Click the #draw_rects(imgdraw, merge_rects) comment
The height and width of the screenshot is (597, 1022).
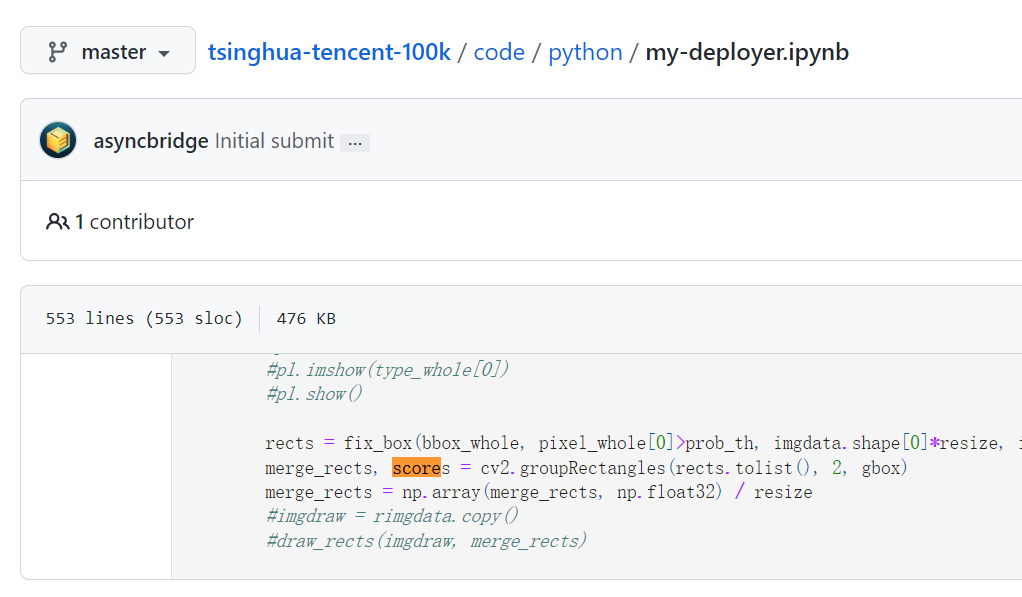click(426, 541)
